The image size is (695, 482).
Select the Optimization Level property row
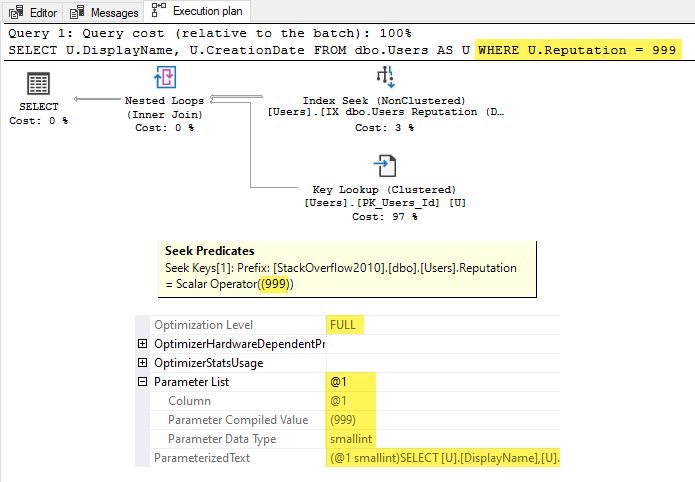348,325
